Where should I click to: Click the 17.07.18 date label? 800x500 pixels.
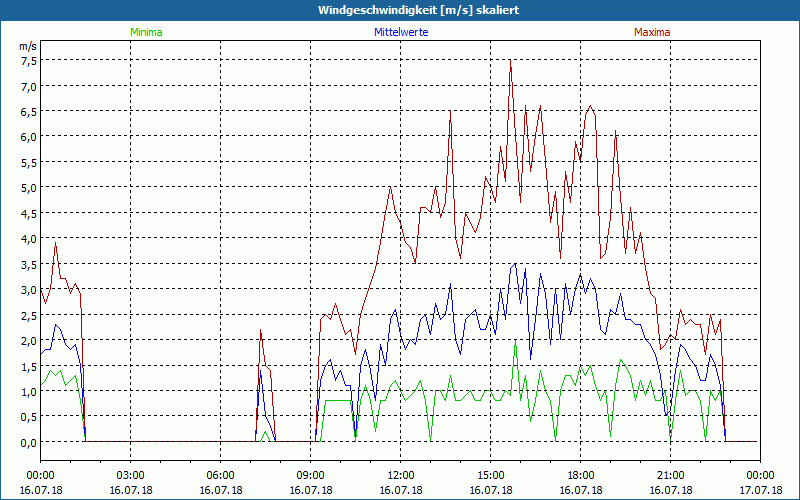pyautogui.click(x=760, y=490)
